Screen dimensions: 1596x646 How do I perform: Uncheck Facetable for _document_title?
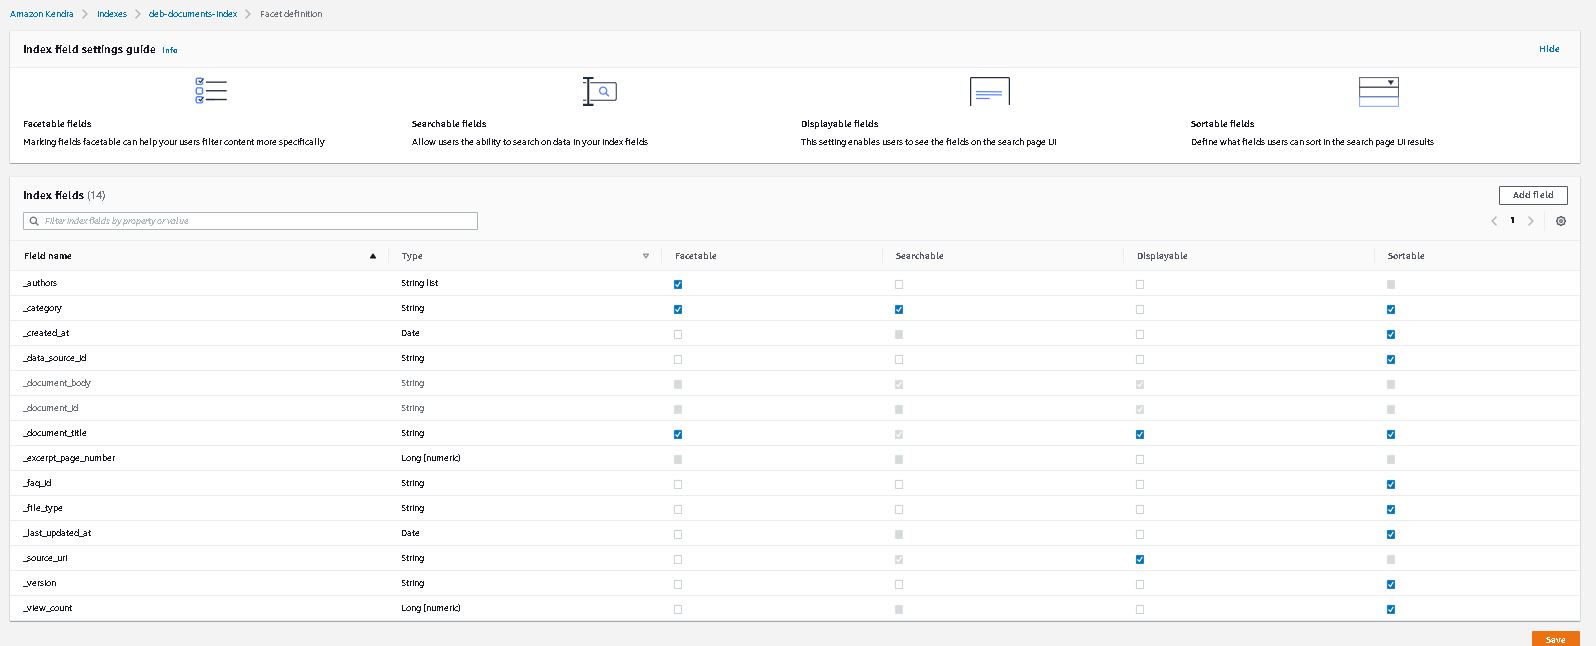pos(678,434)
